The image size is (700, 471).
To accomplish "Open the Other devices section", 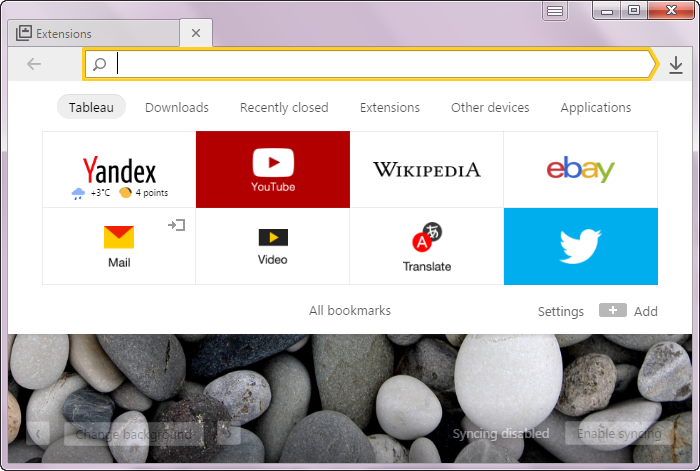I will [490, 108].
